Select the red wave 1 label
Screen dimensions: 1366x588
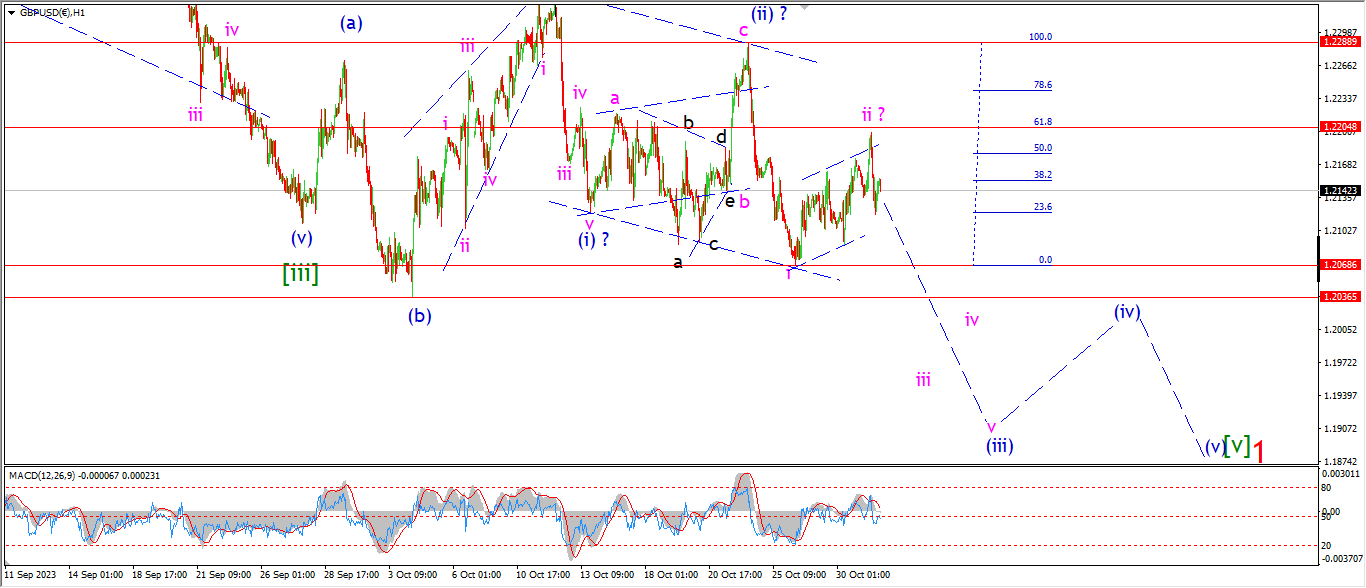pyautogui.click(x=1260, y=452)
